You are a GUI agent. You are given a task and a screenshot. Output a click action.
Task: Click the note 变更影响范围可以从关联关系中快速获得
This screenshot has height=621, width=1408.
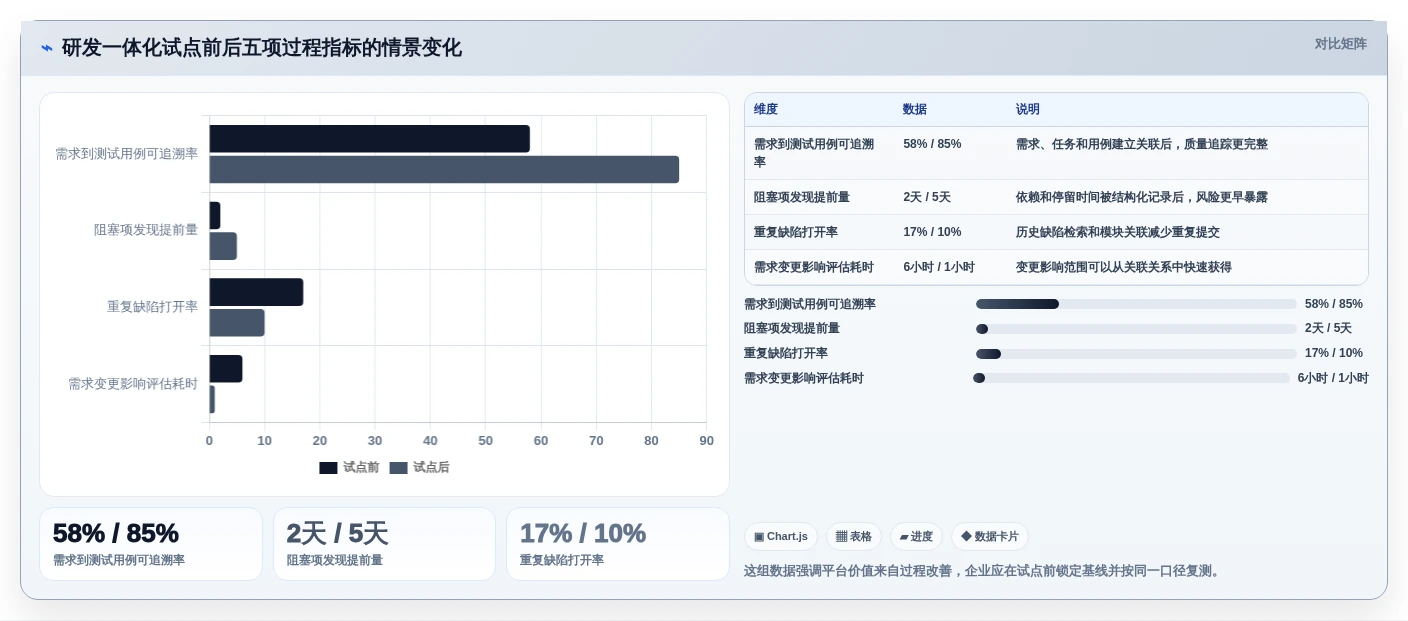click(1124, 267)
